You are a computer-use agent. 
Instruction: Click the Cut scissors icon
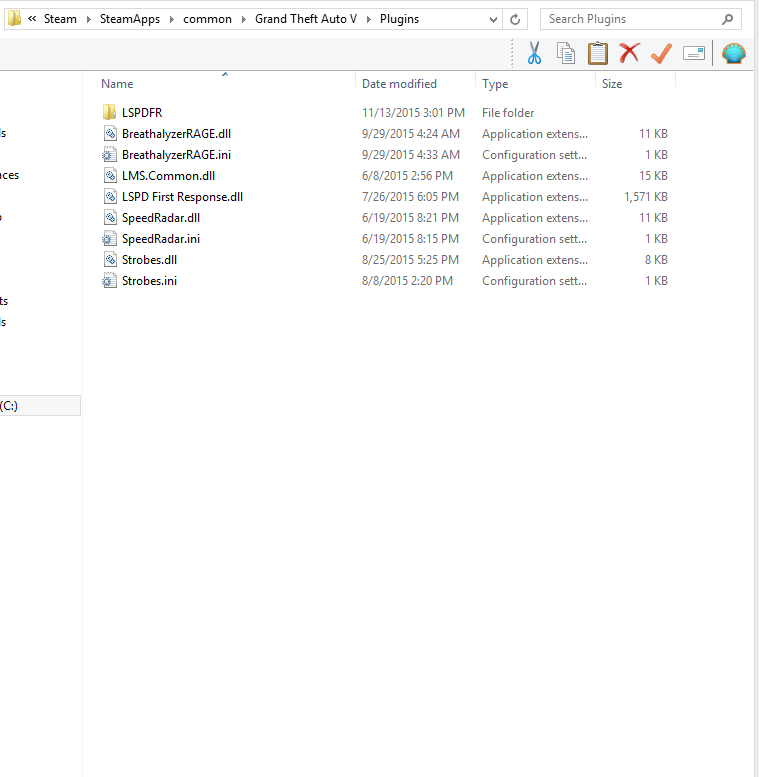click(x=534, y=53)
